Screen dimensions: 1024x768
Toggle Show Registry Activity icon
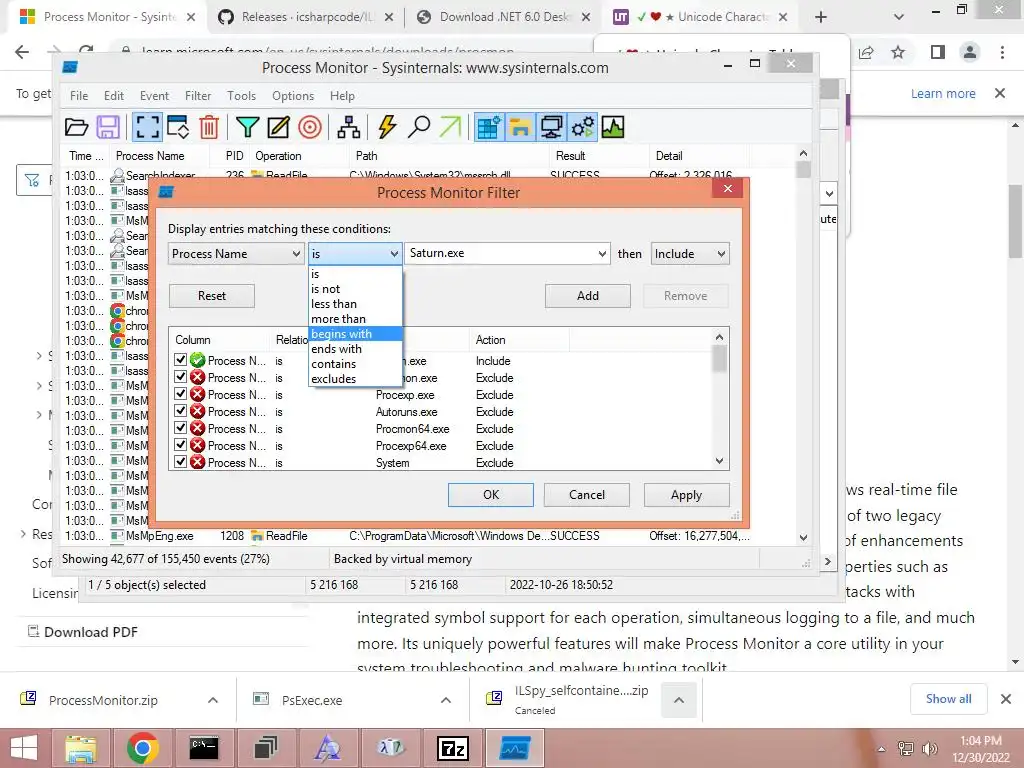tap(488, 127)
